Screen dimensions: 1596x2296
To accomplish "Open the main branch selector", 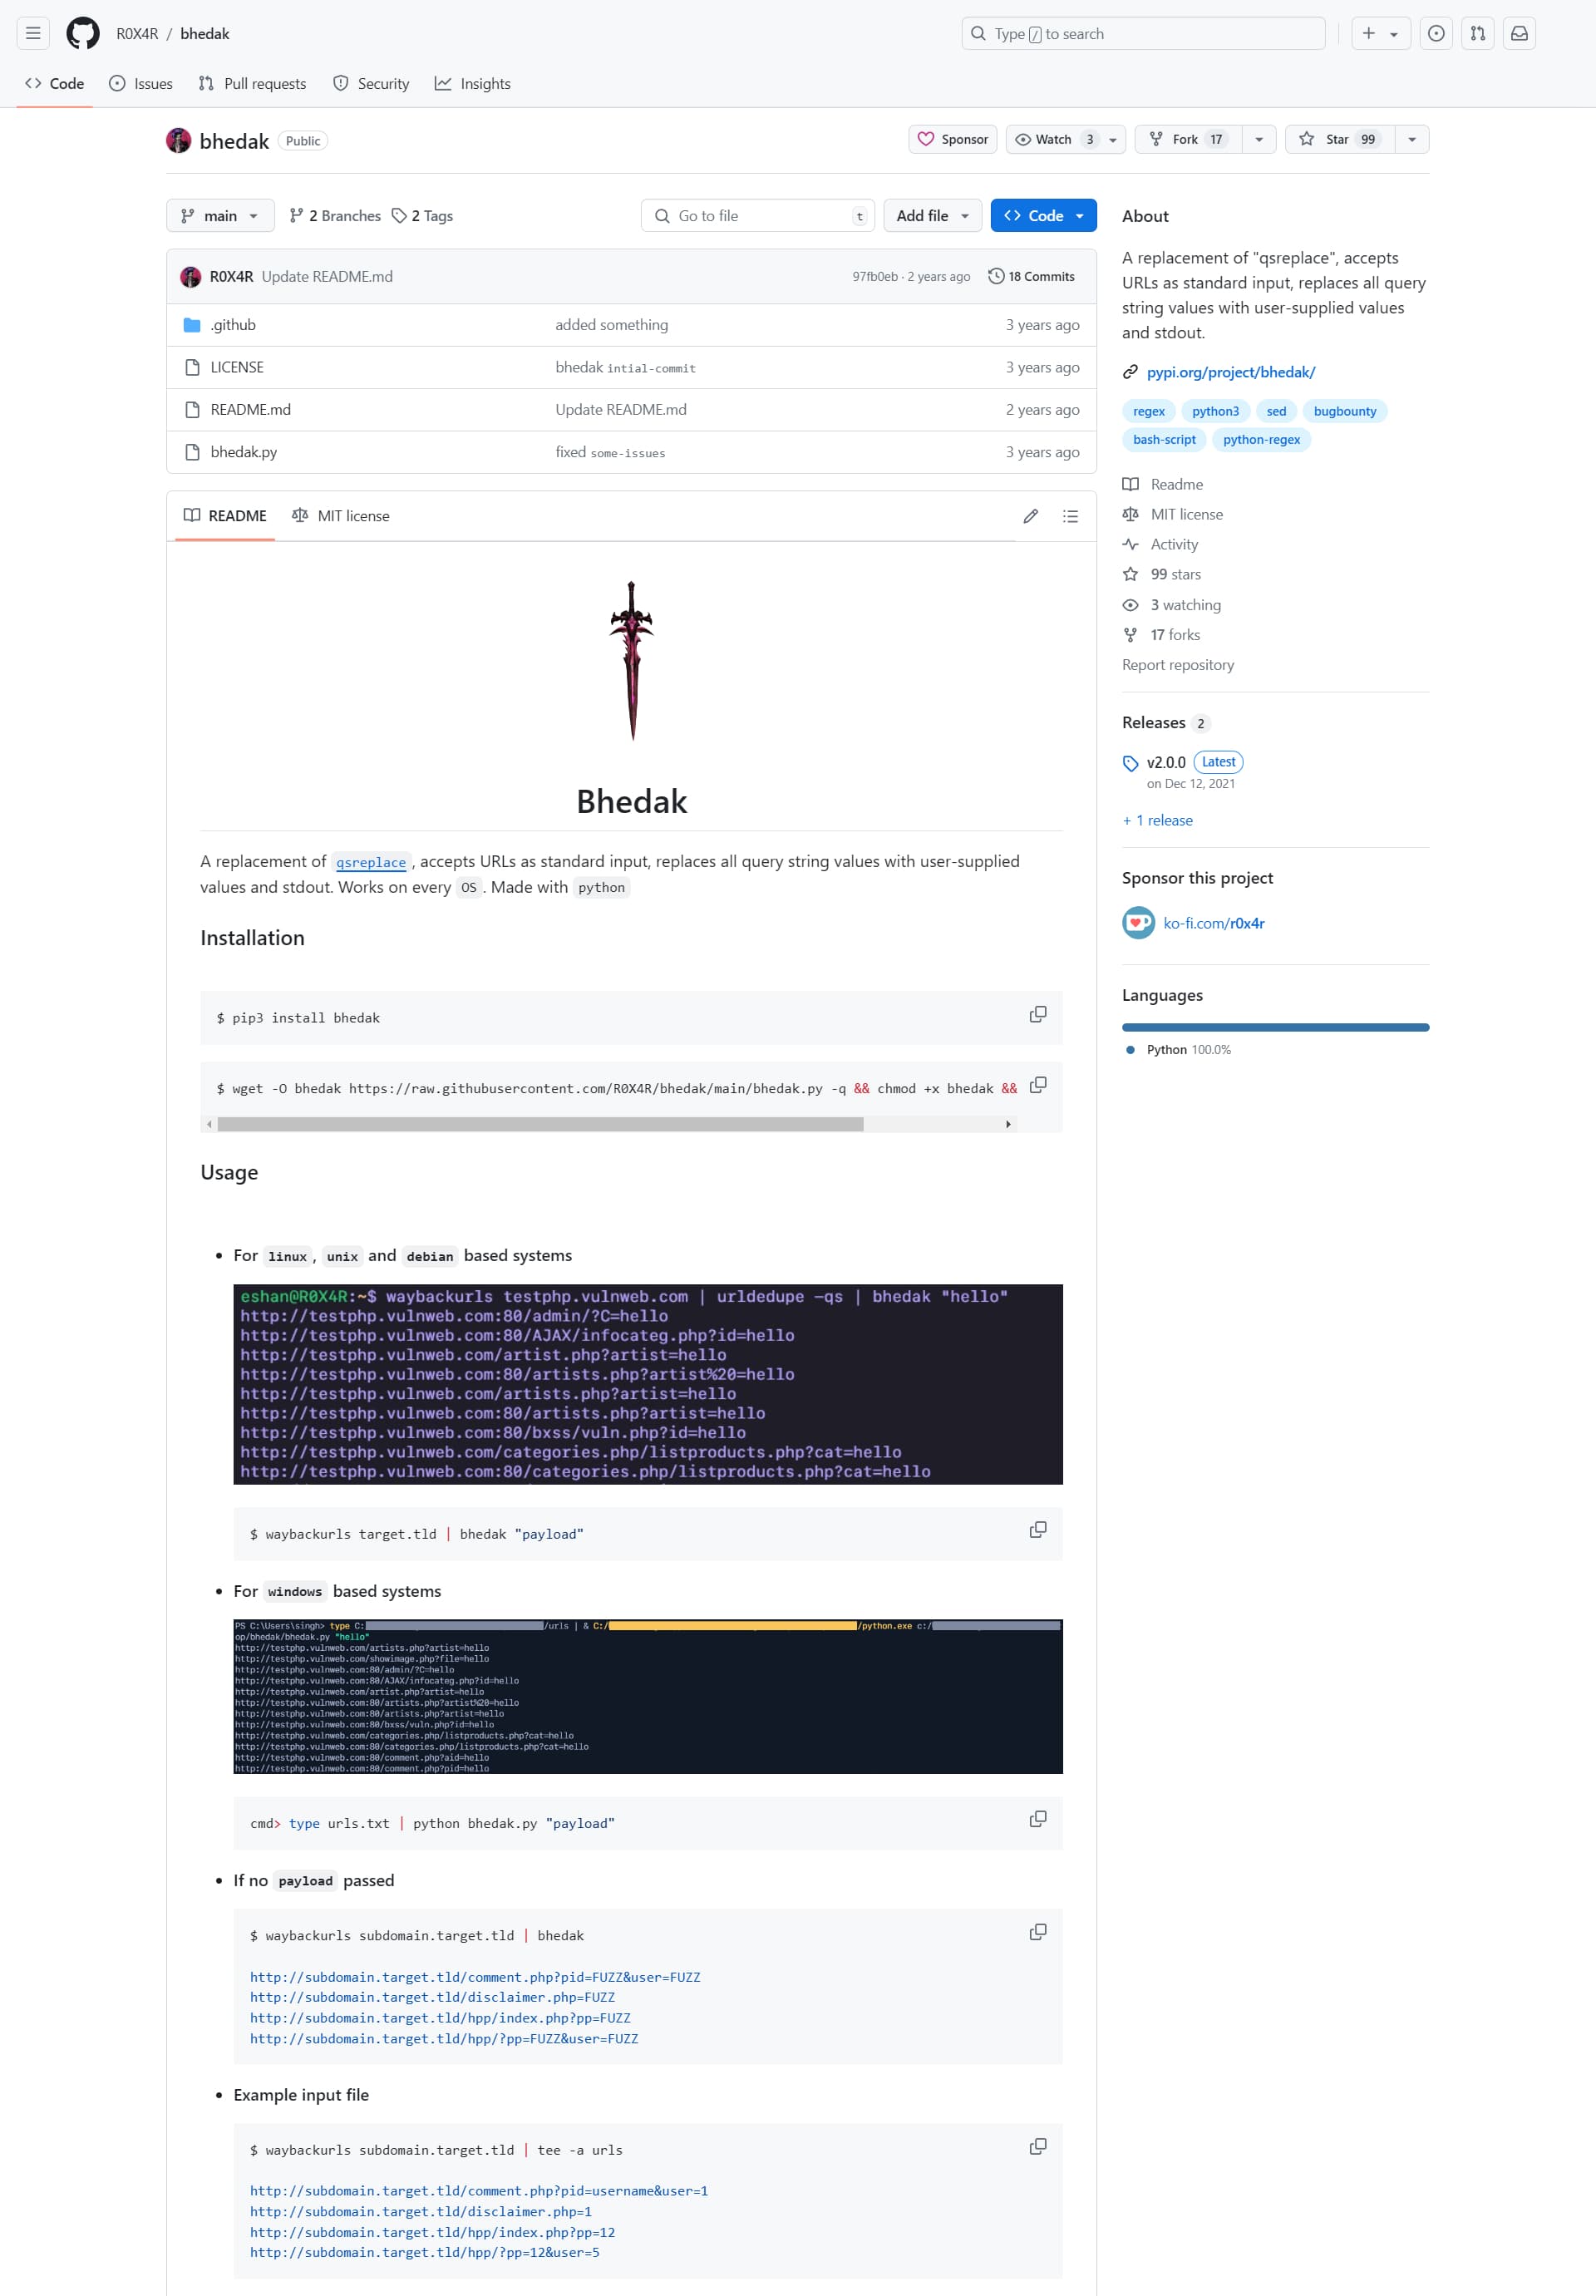I will point(220,216).
